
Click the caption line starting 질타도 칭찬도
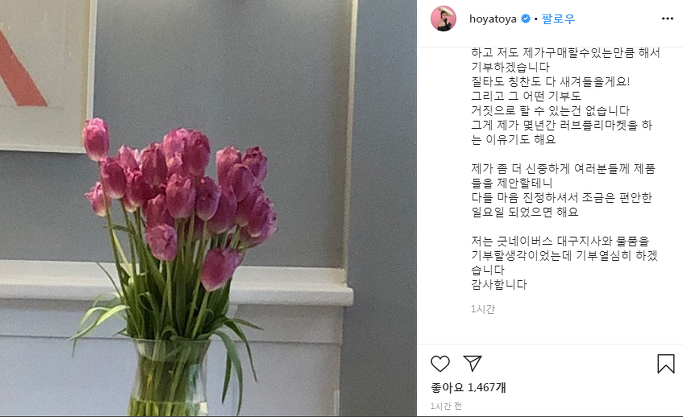pos(551,81)
